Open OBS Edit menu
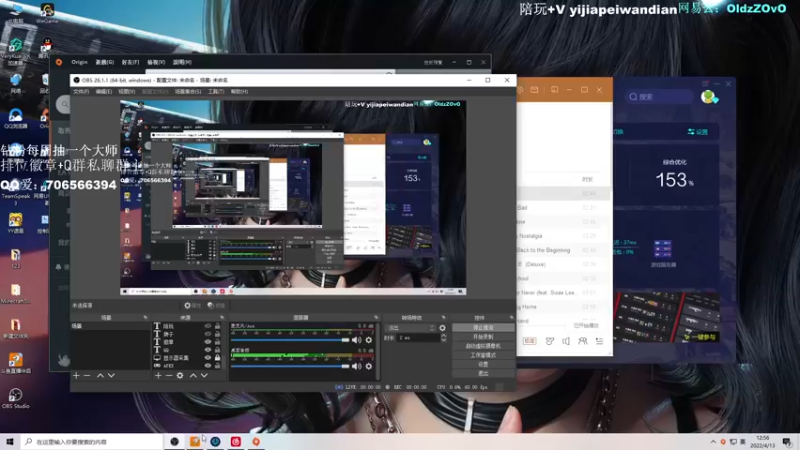The height and width of the screenshot is (450, 800). tap(104, 92)
